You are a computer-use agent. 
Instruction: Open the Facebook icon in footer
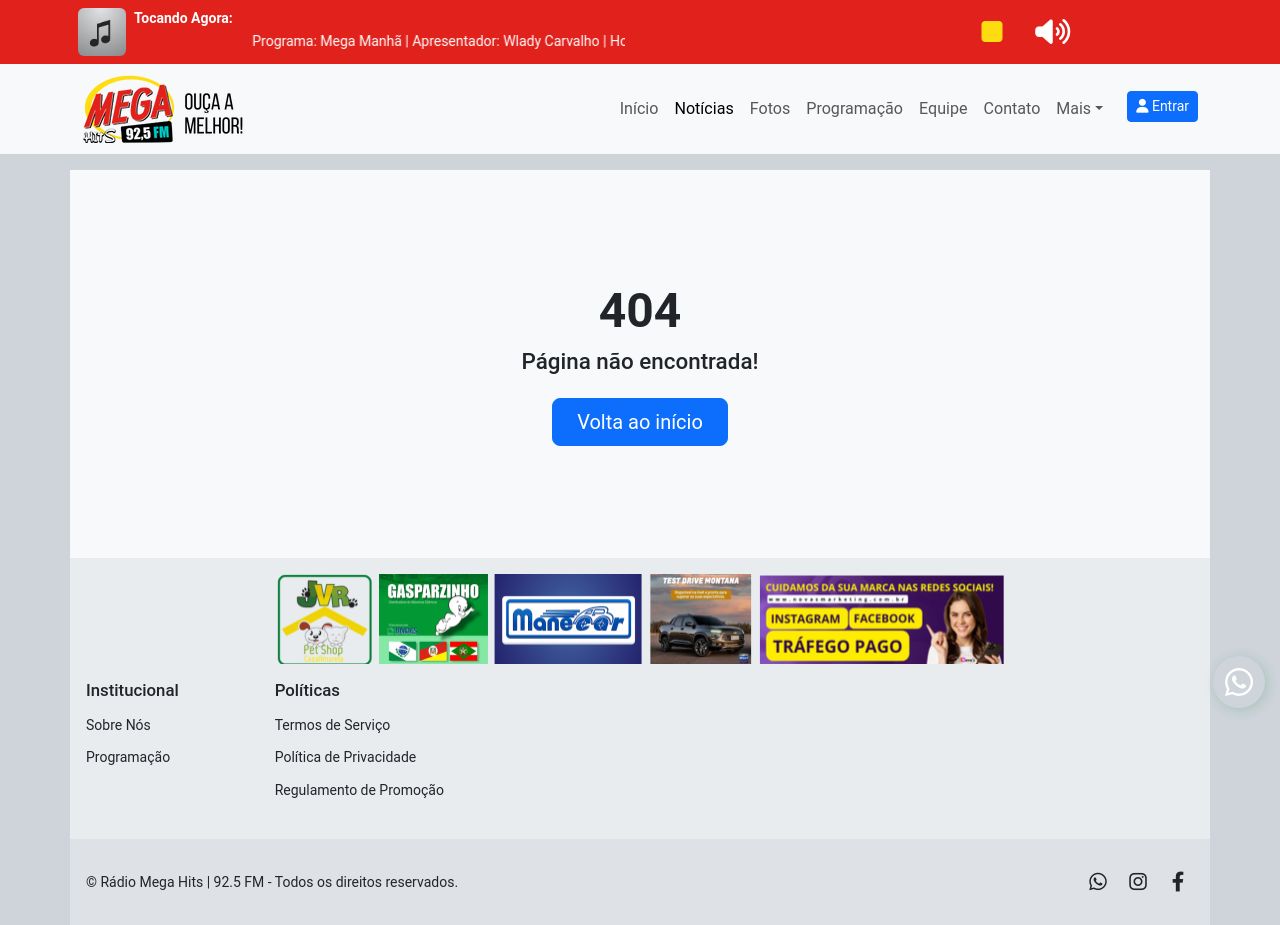(x=1178, y=881)
